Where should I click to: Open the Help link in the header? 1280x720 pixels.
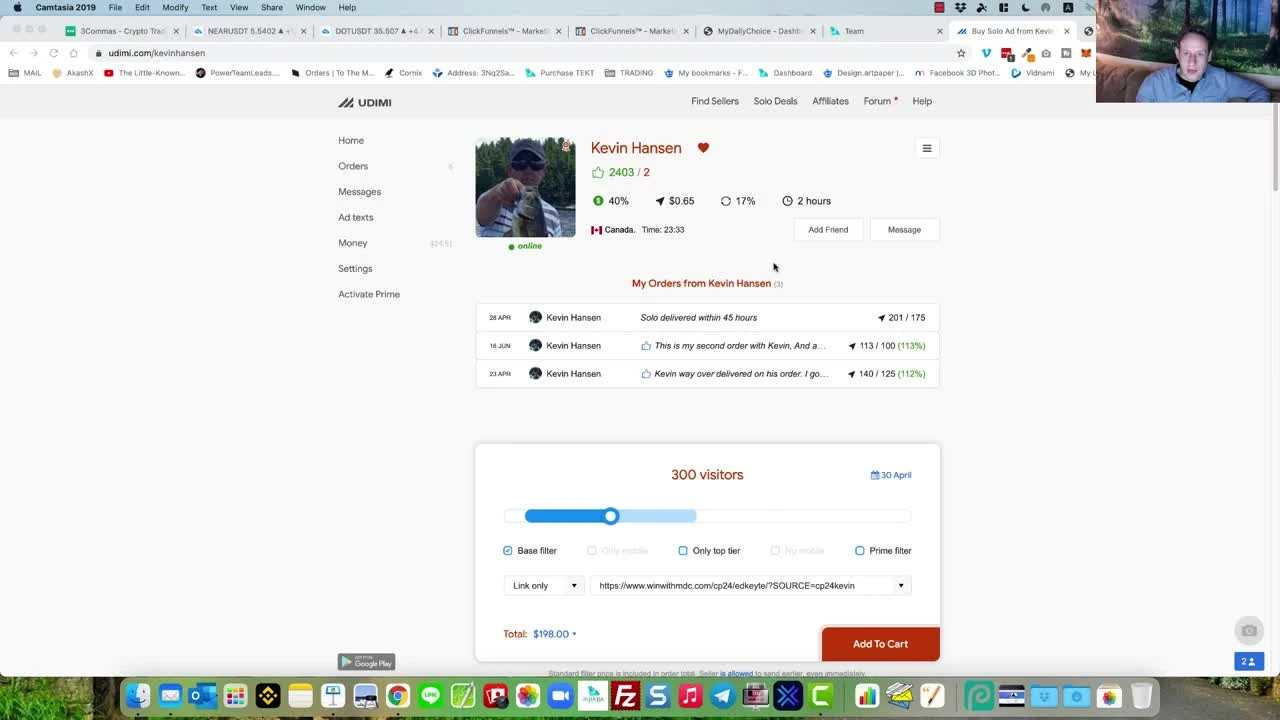[x=922, y=101]
